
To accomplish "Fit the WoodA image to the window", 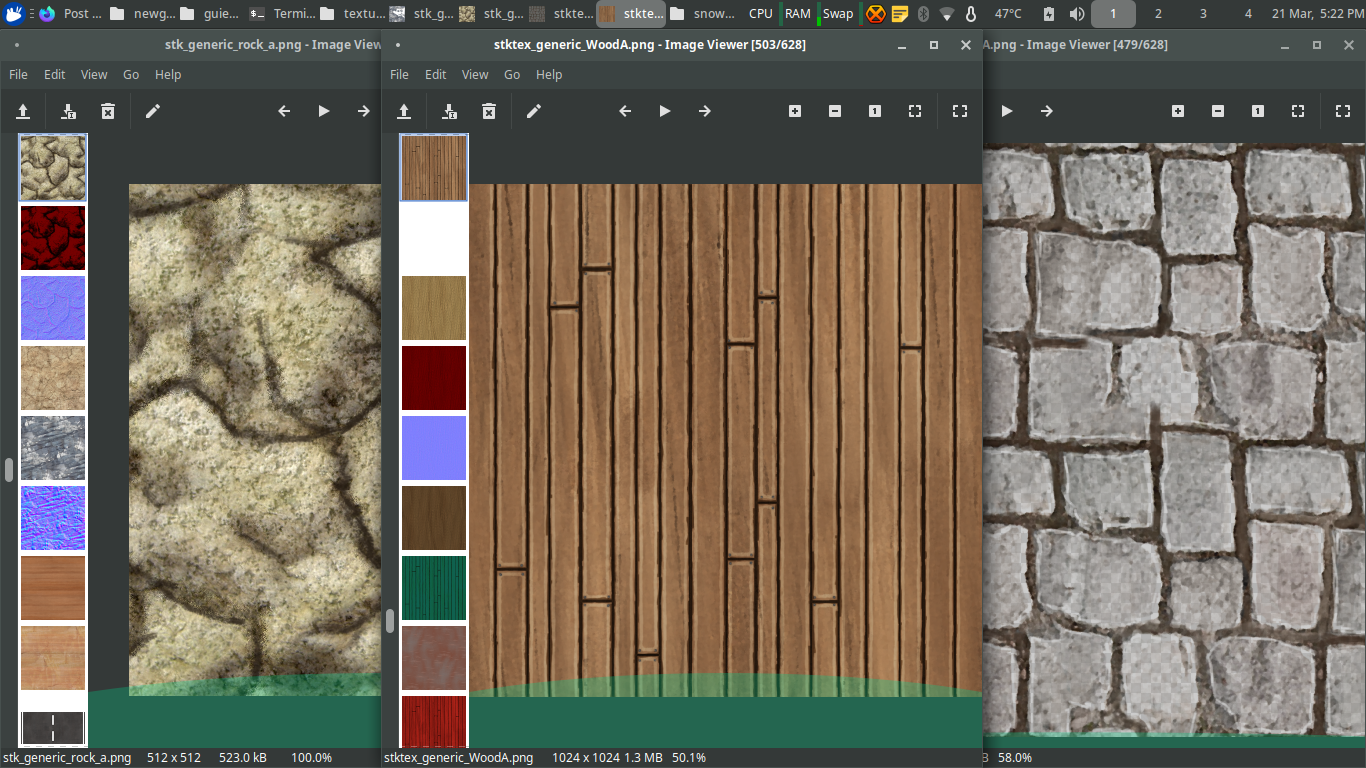I will point(915,111).
